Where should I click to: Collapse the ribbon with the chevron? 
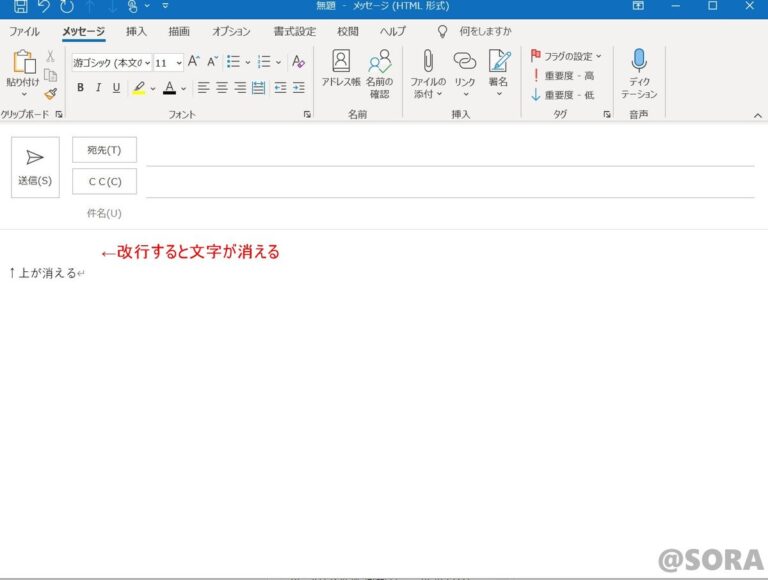pos(758,115)
